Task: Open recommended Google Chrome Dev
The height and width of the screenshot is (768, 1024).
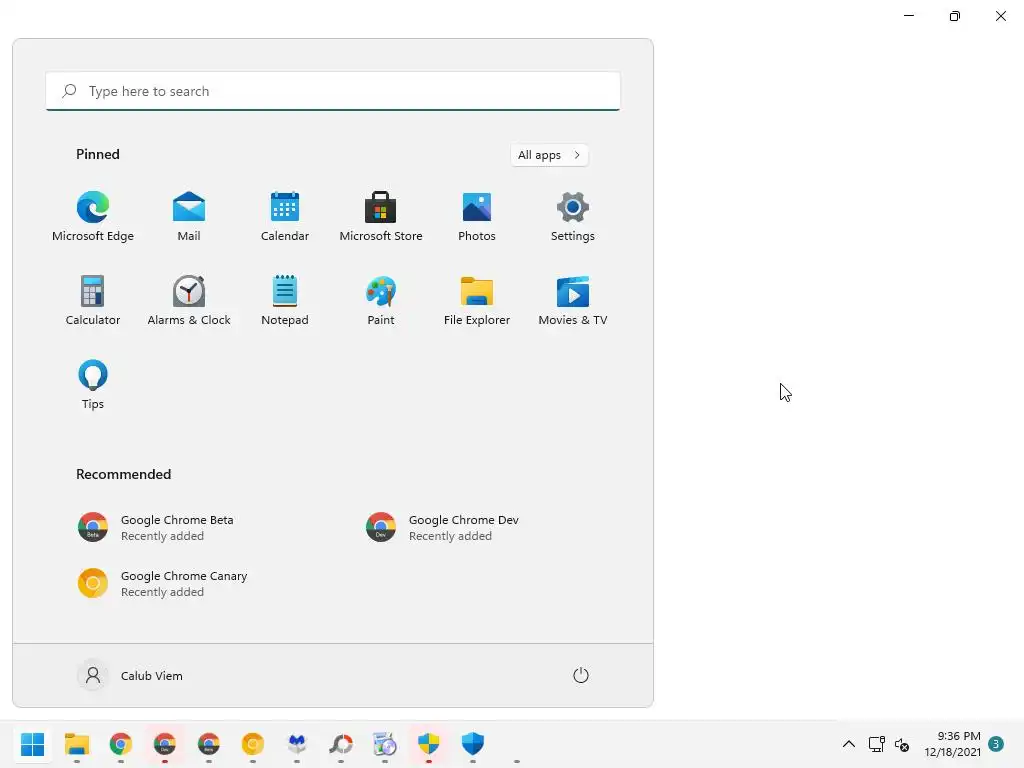Action: pos(442,528)
